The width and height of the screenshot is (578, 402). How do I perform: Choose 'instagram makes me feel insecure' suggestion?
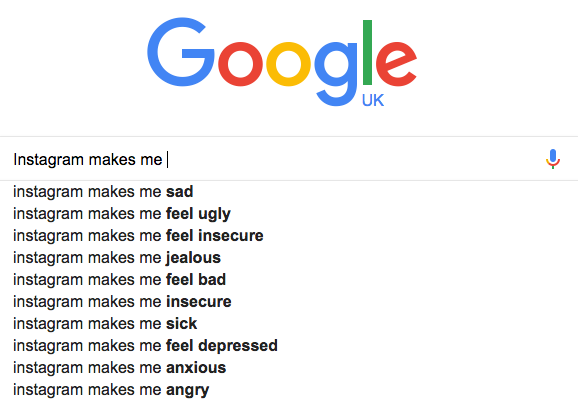point(289,236)
